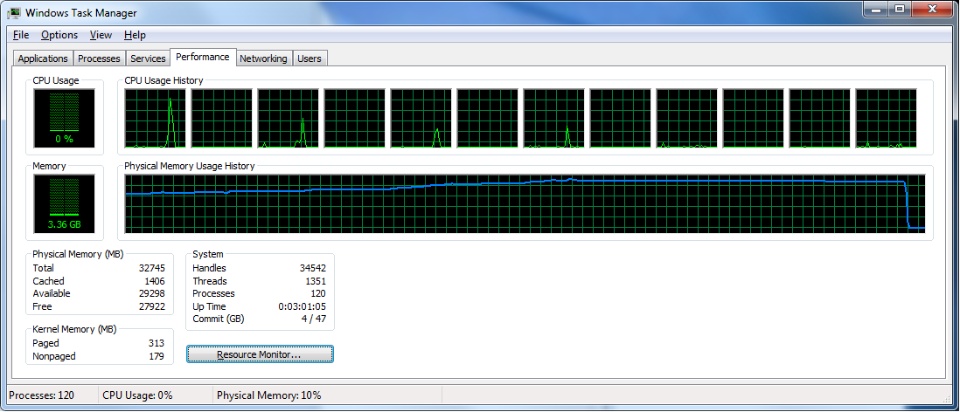Image resolution: width=960 pixels, height=412 pixels.
Task: Click the Cached memory value 1406
Action: tap(154, 281)
